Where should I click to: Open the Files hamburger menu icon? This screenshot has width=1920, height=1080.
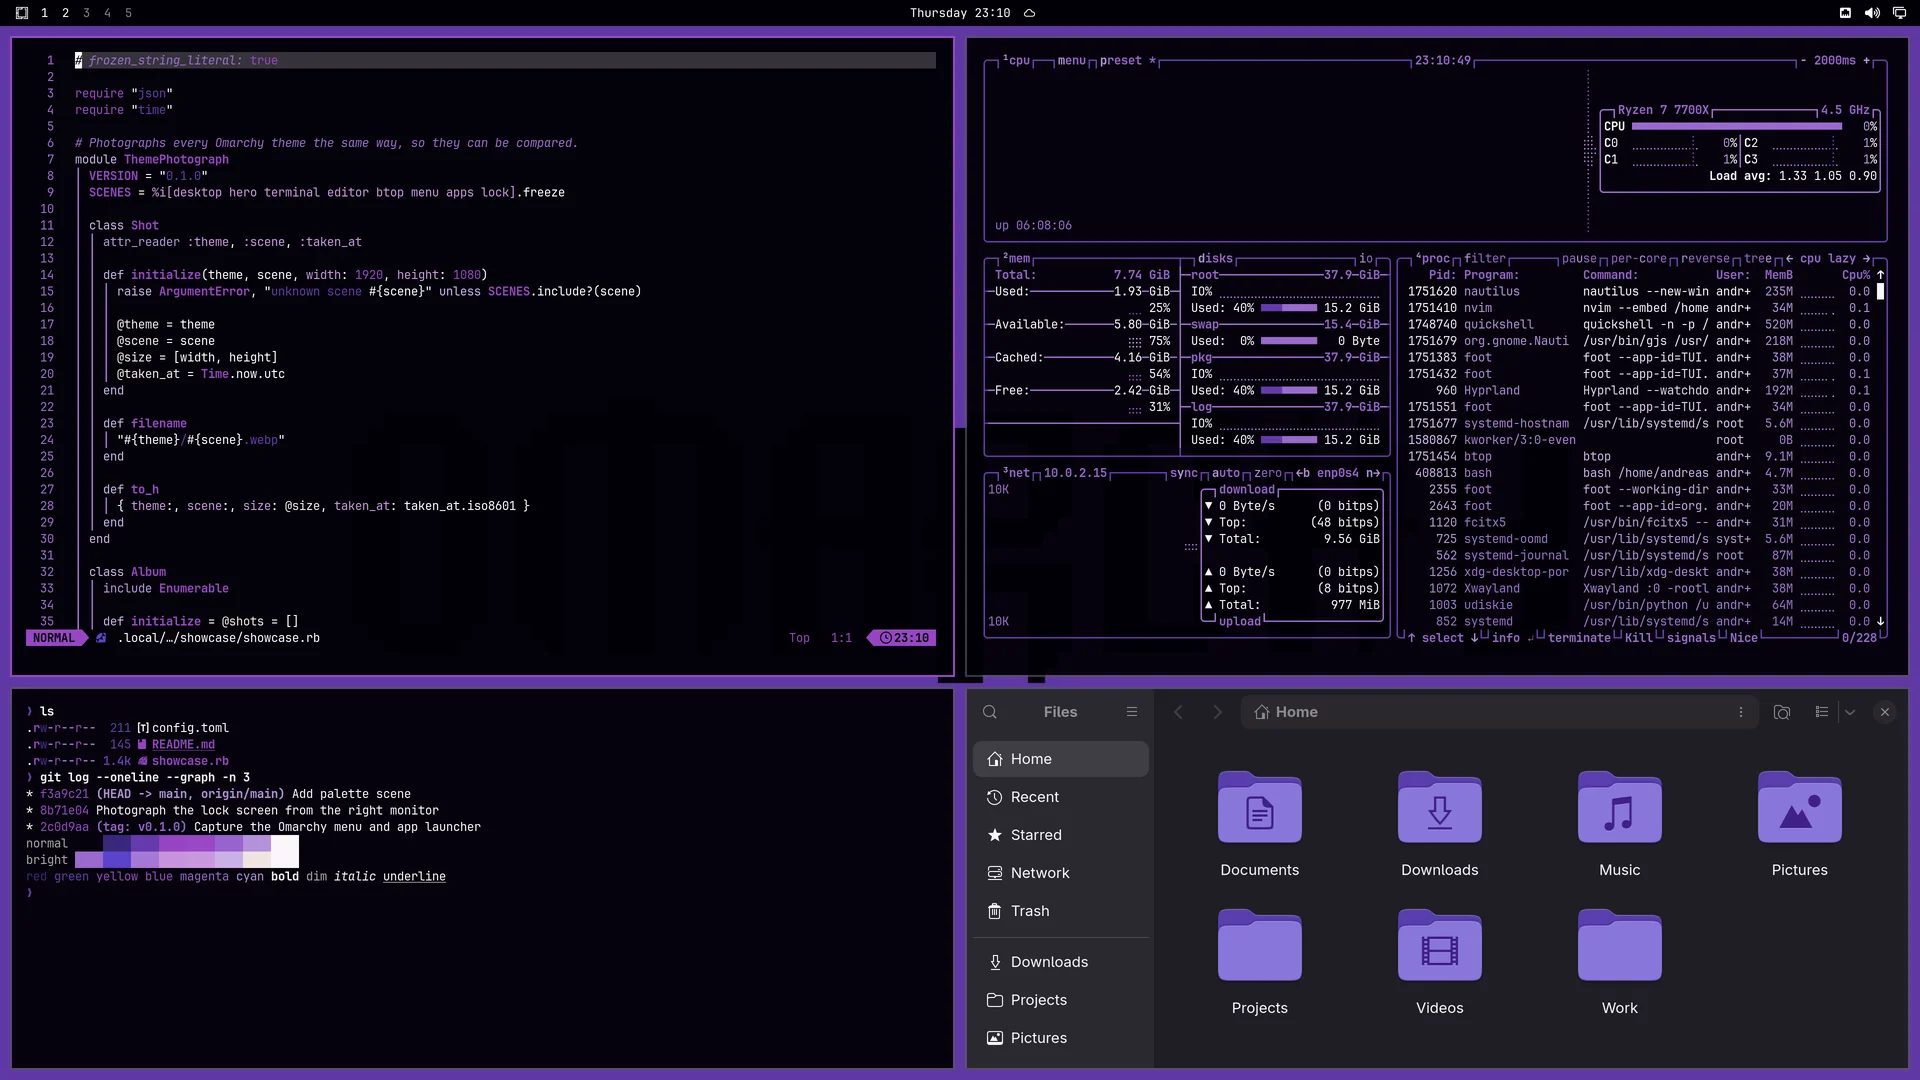[x=1132, y=712]
